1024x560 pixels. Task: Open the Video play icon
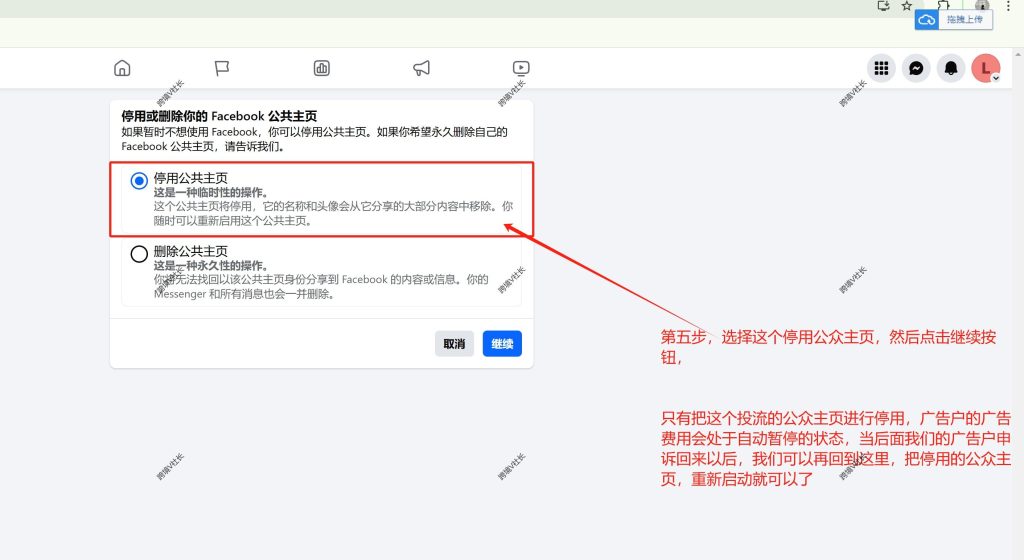point(521,68)
